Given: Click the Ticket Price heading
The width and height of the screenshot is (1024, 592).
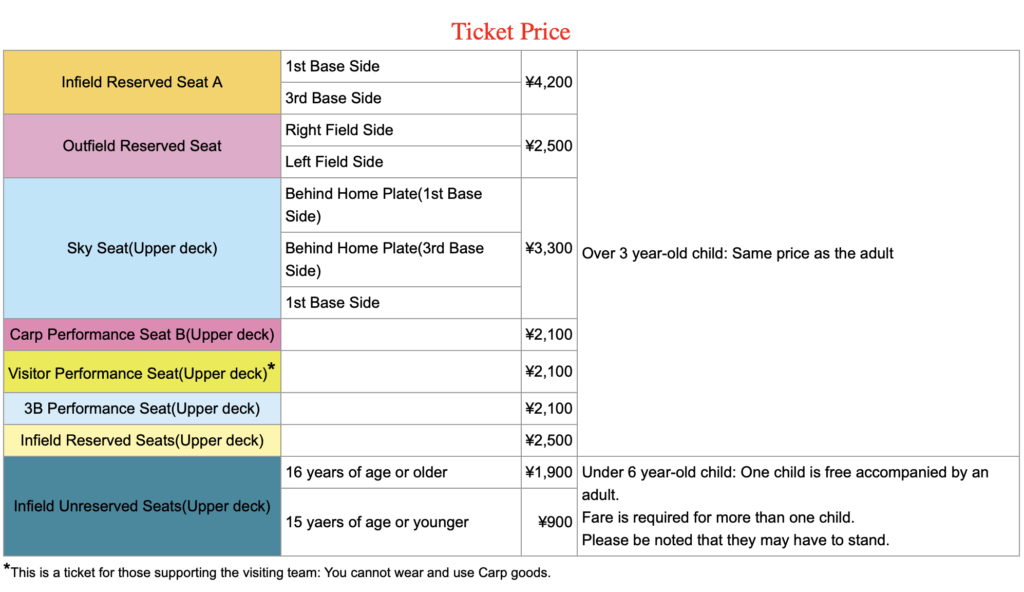Looking at the screenshot, I should click(x=511, y=31).
